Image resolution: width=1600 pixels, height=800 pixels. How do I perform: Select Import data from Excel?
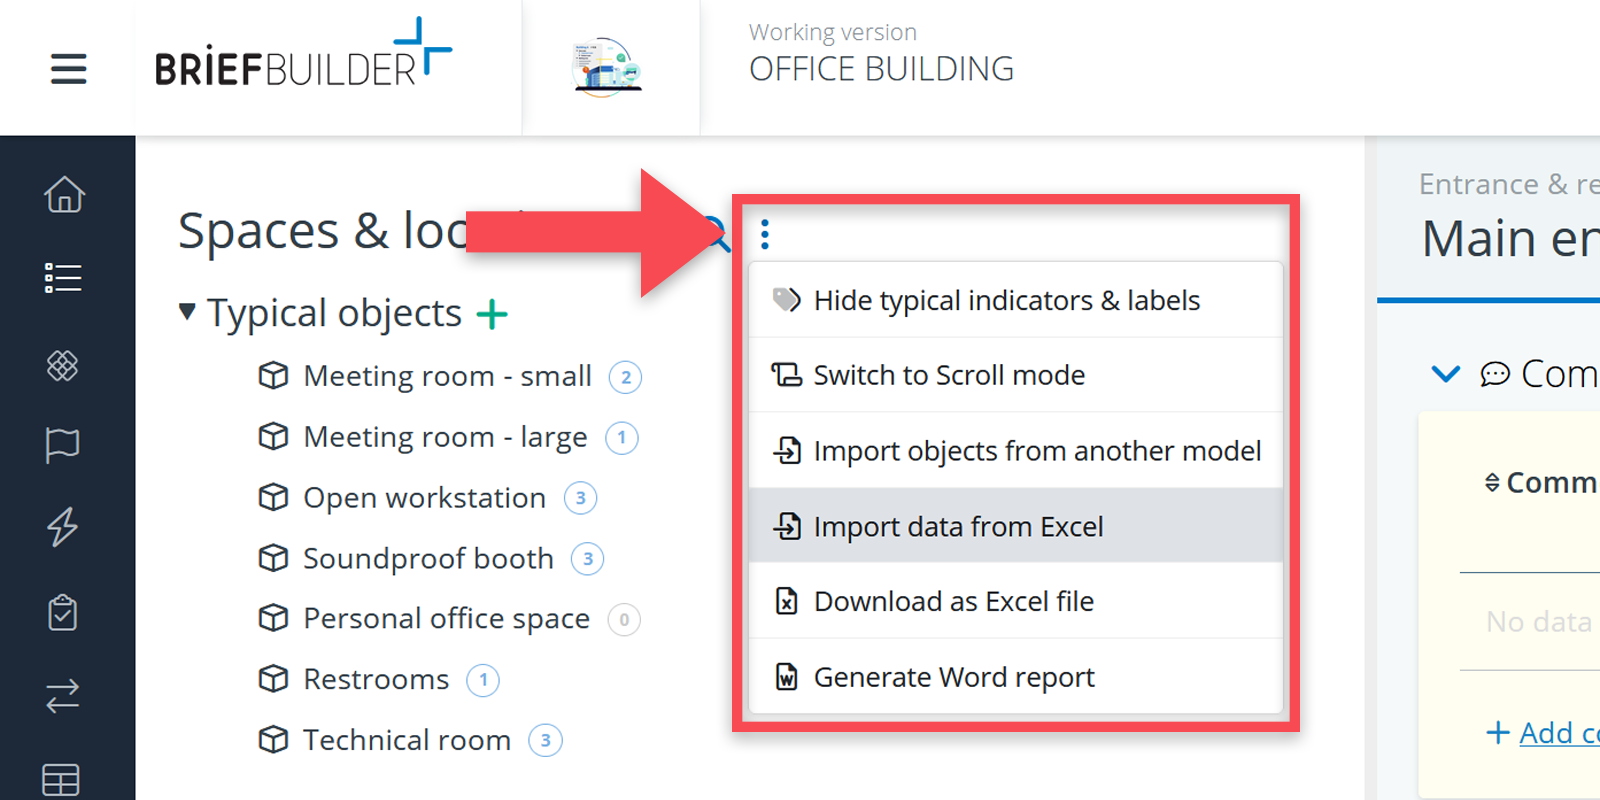tap(958, 526)
